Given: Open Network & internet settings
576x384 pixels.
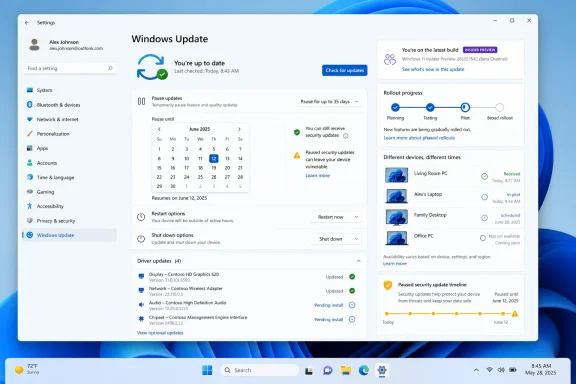Looking at the screenshot, I should click(69, 119).
